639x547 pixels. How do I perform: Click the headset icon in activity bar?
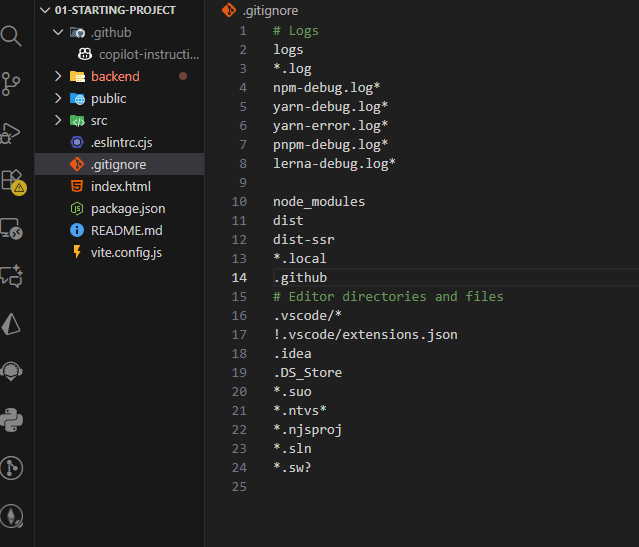pos(12,371)
